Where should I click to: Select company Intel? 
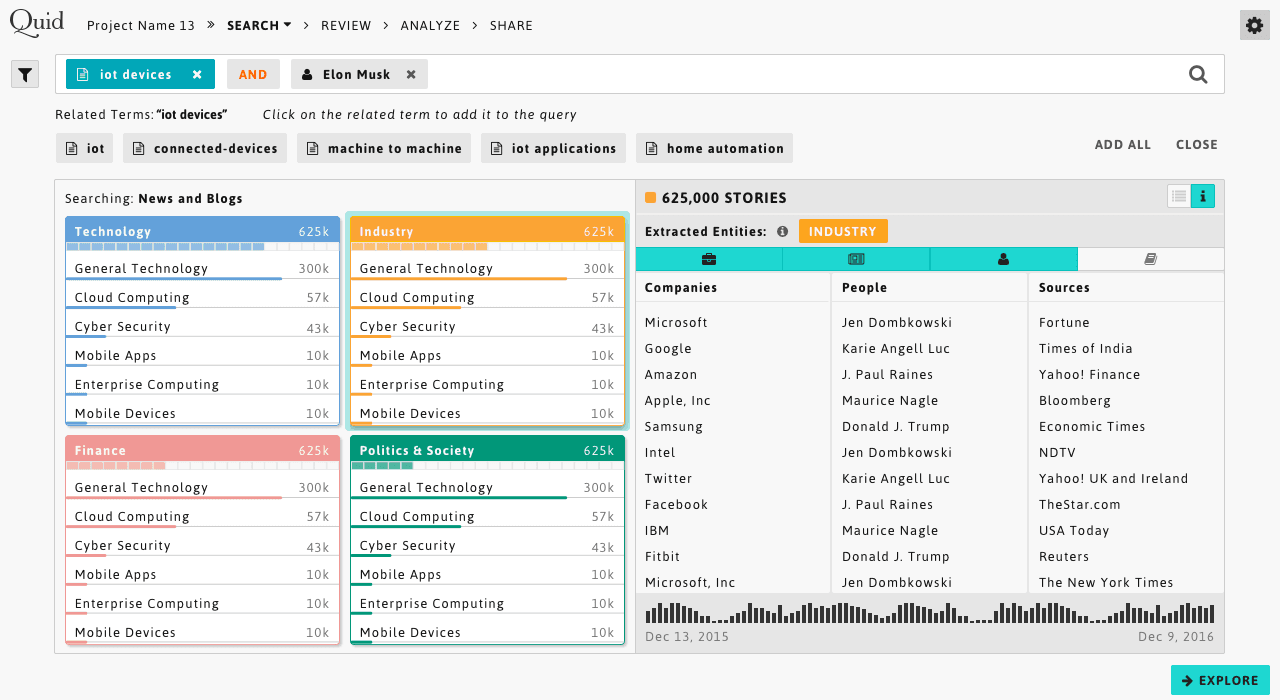660,452
